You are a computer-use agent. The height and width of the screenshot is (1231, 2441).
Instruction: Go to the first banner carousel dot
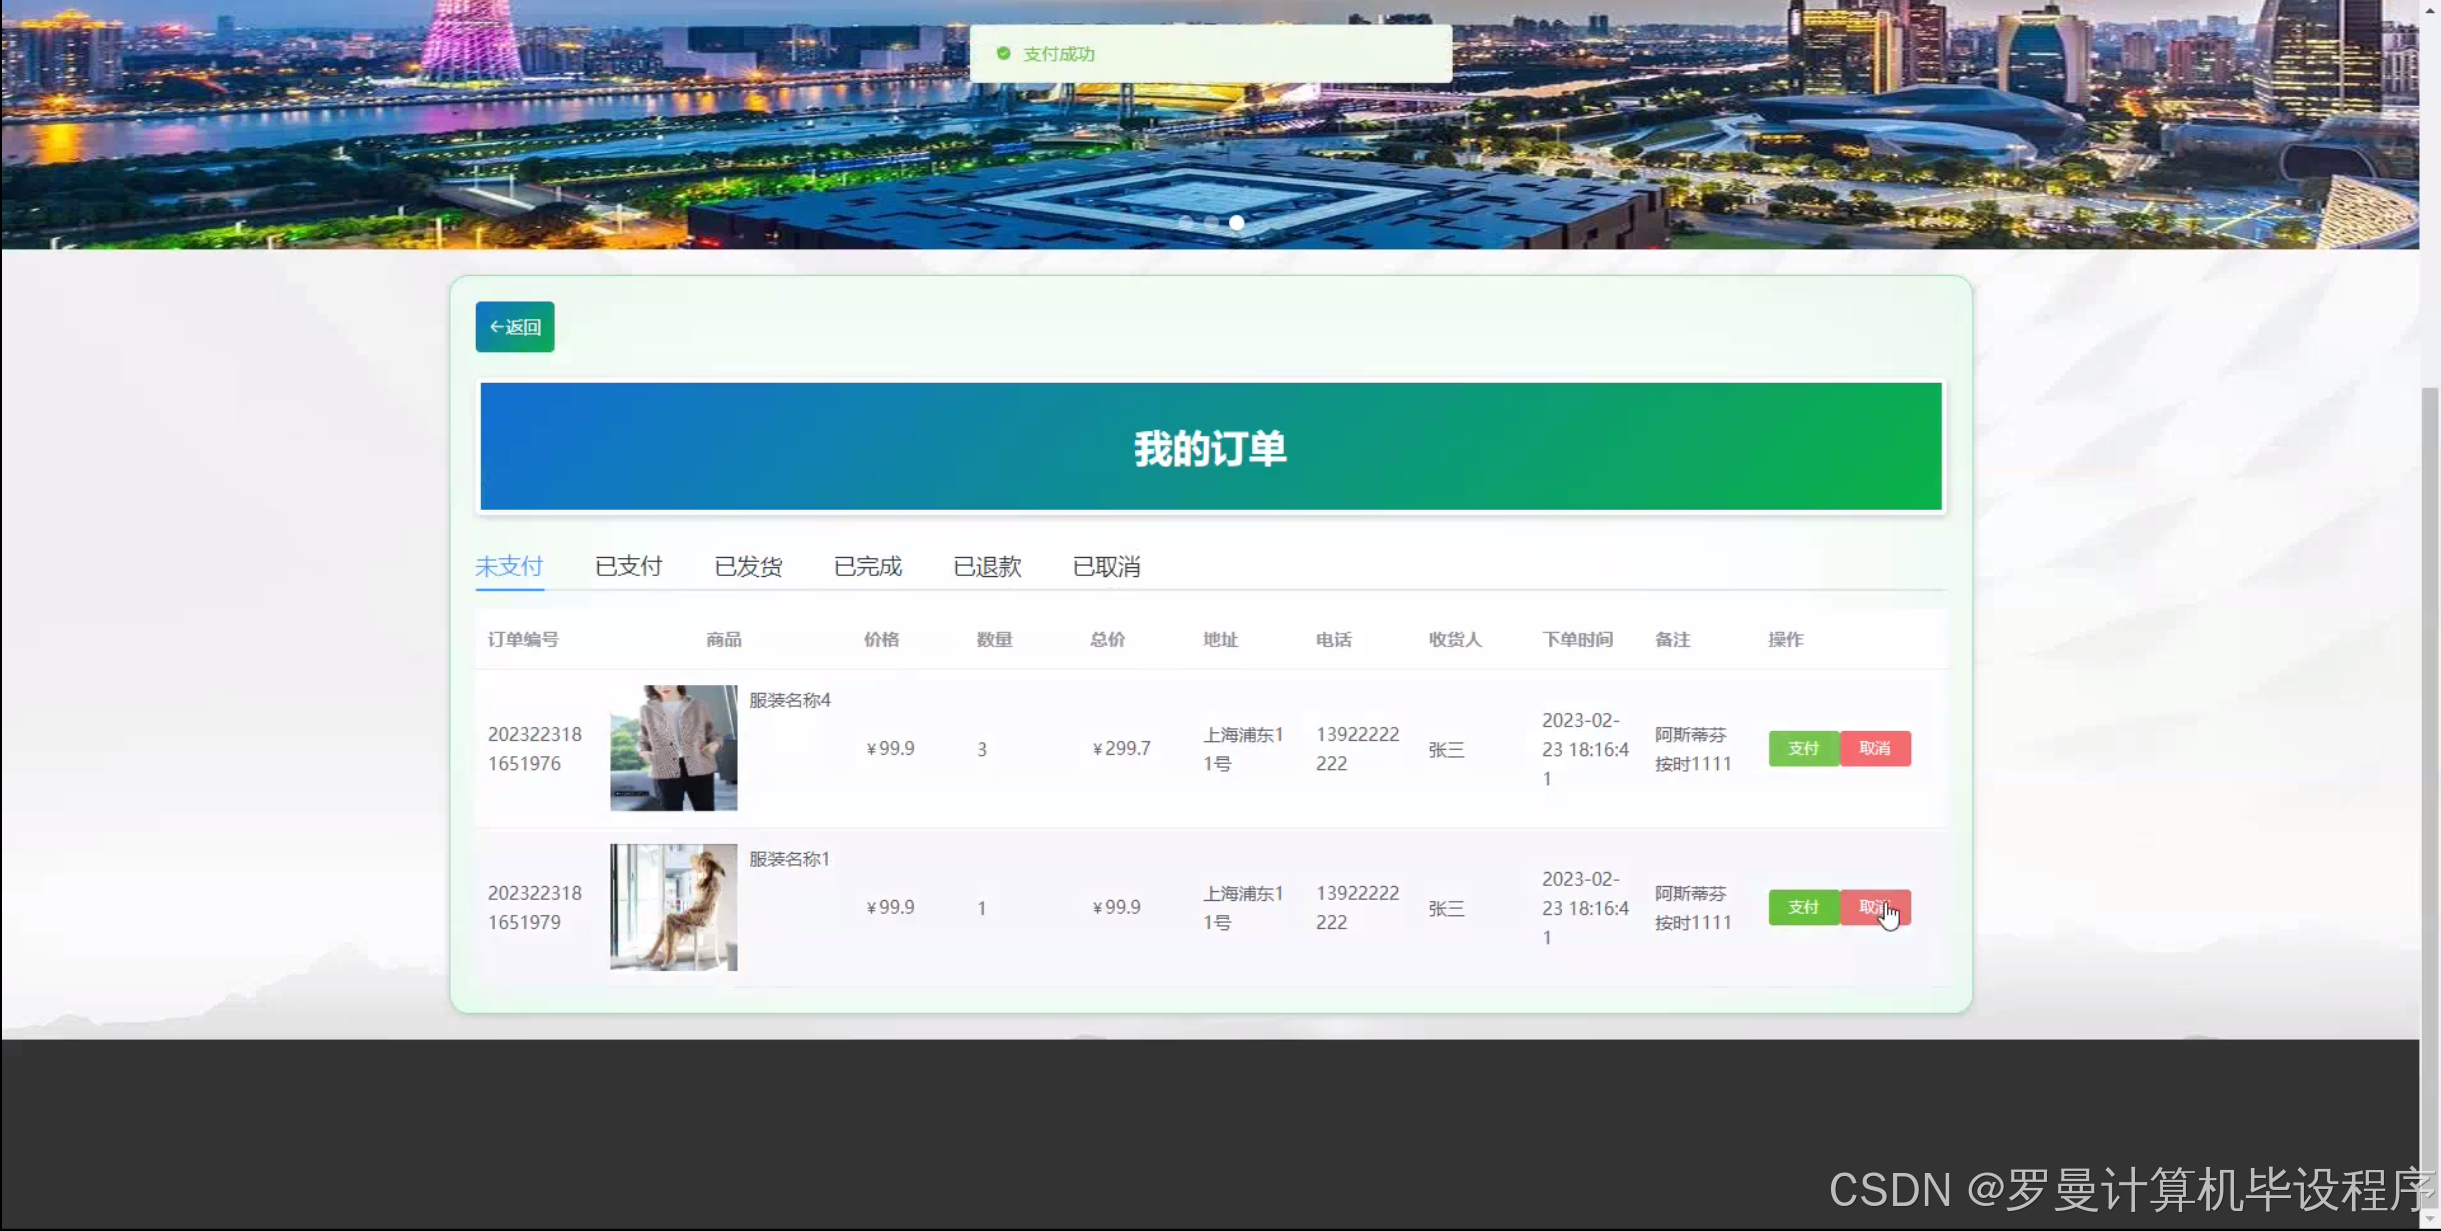coord(1186,223)
